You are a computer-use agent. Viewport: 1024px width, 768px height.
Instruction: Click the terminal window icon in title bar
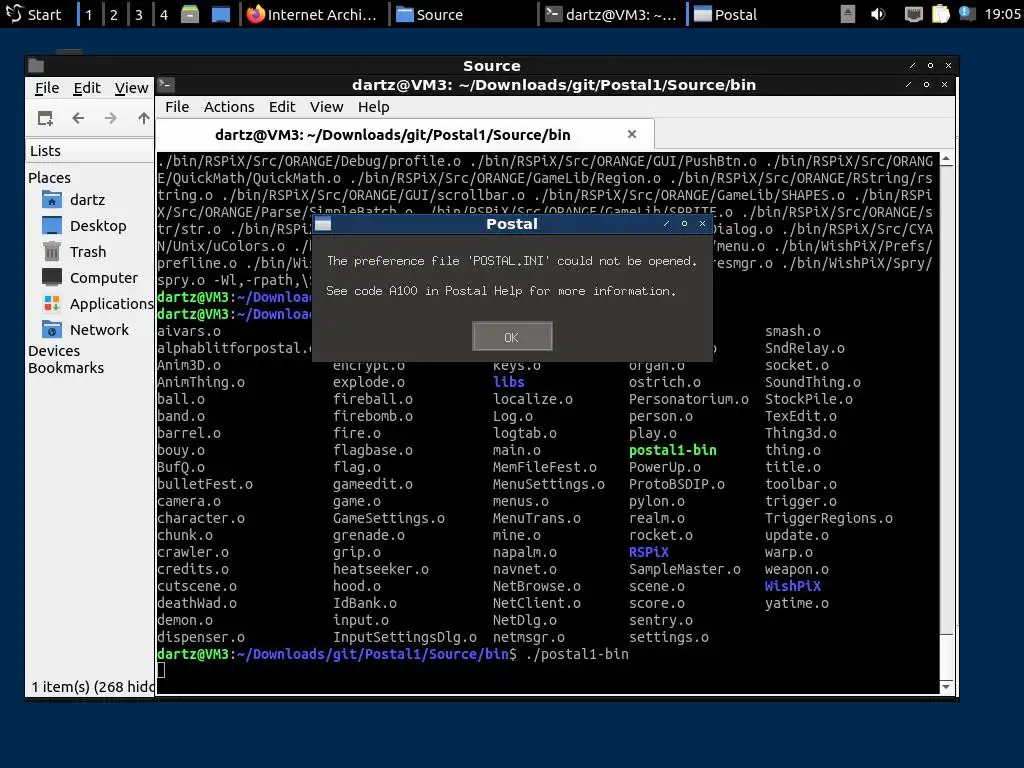click(166, 84)
